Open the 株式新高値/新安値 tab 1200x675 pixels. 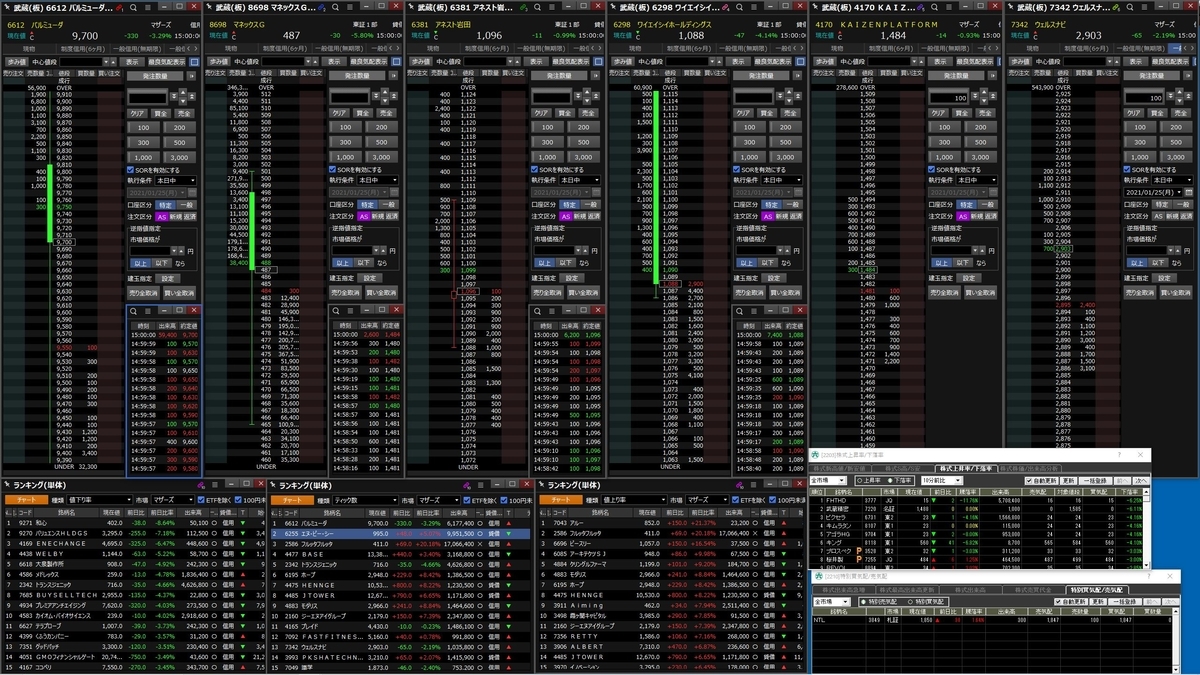point(840,468)
